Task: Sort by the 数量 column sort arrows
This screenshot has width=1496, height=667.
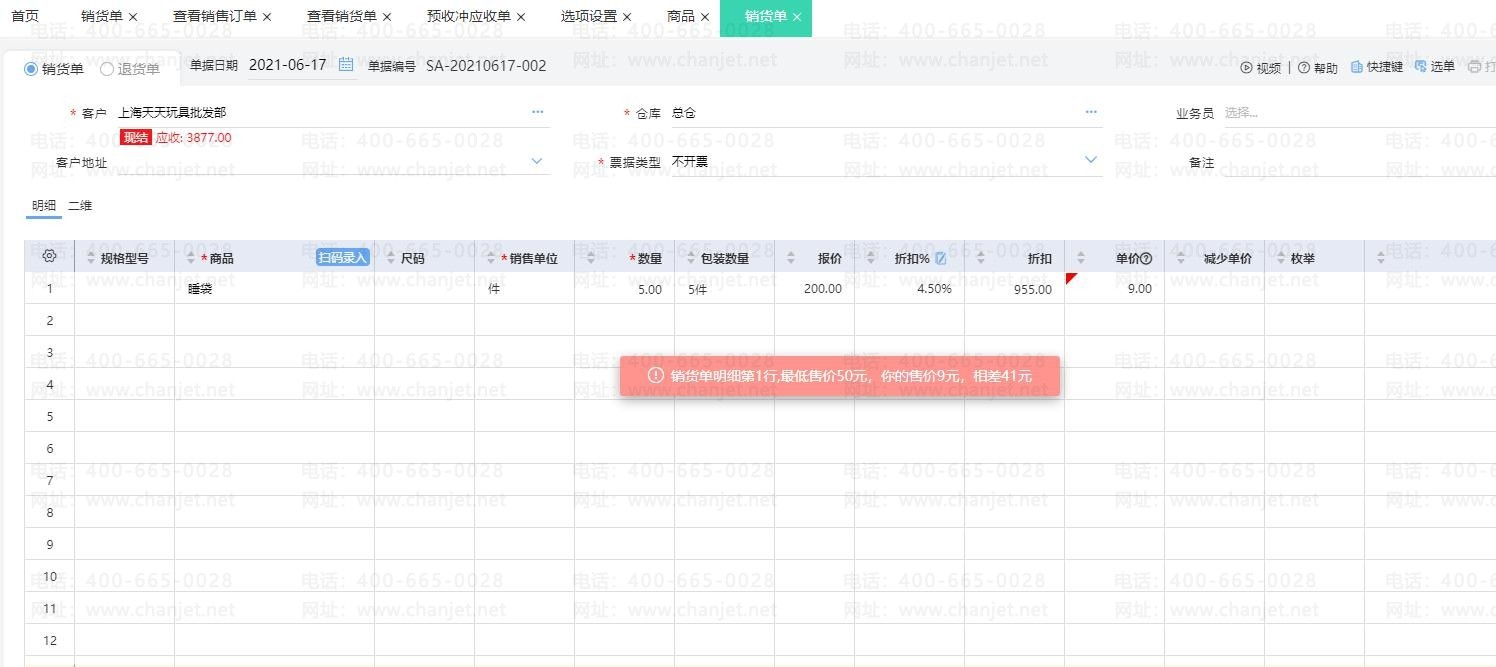Action: pos(591,258)
